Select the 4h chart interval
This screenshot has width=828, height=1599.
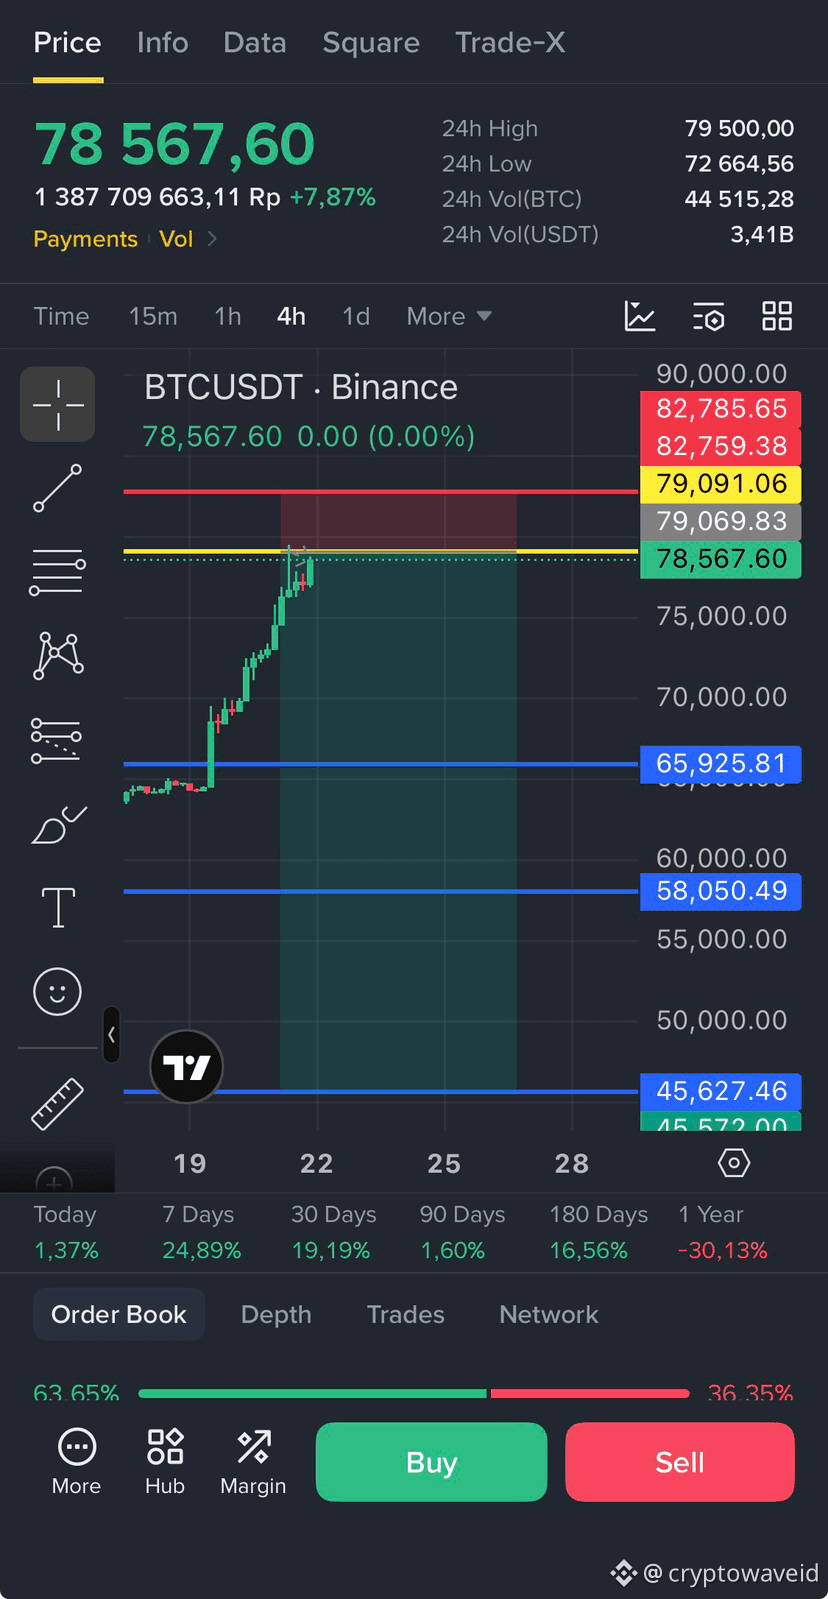291,316
